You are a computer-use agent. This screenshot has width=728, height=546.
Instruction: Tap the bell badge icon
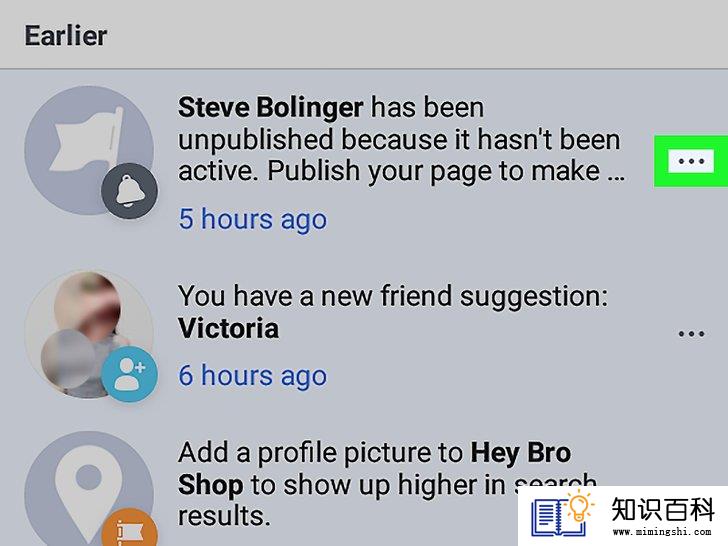click(x=130, y=191)
